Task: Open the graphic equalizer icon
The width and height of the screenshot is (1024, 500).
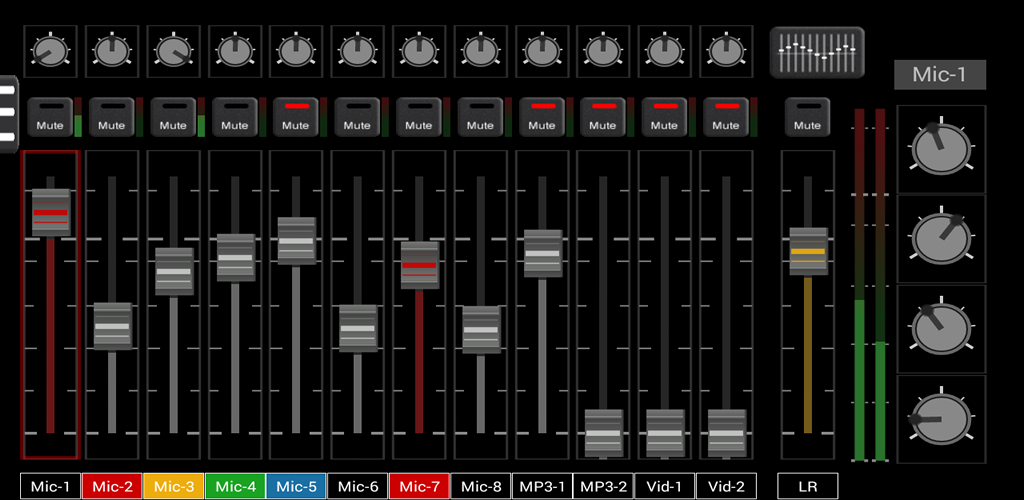Action: (x=817, y=52)
